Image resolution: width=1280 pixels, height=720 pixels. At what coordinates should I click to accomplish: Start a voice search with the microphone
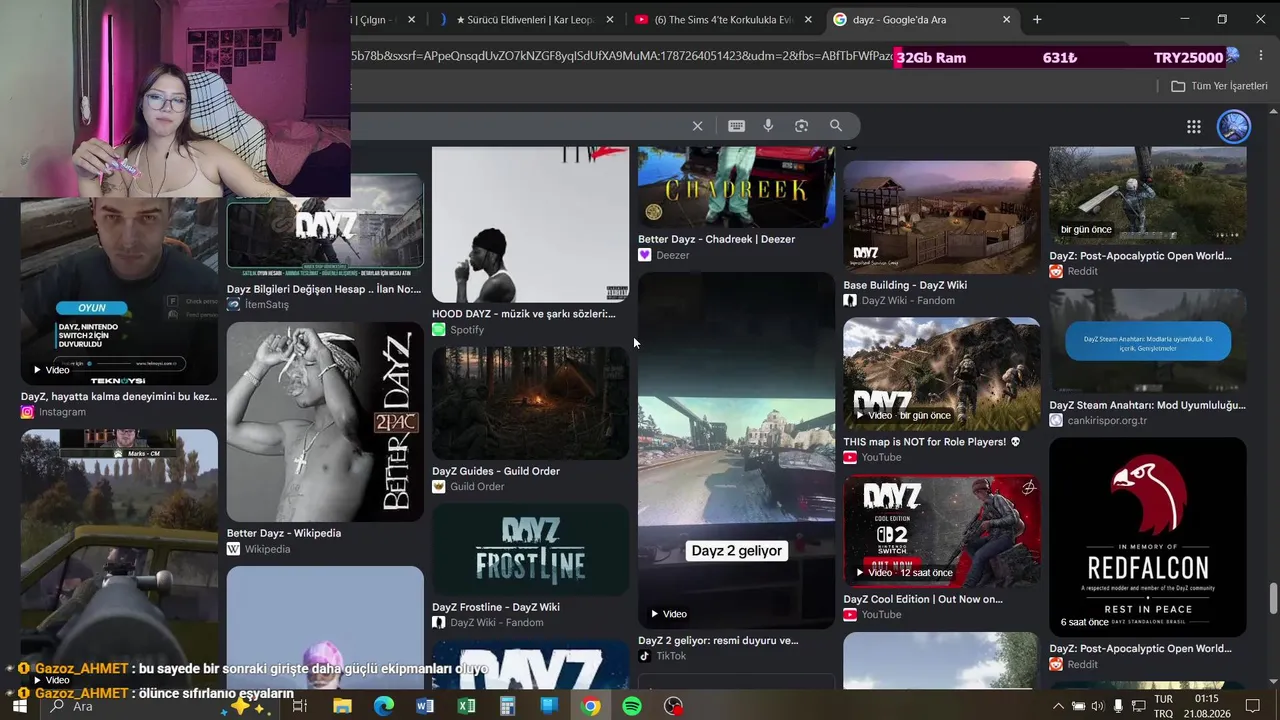768,126
